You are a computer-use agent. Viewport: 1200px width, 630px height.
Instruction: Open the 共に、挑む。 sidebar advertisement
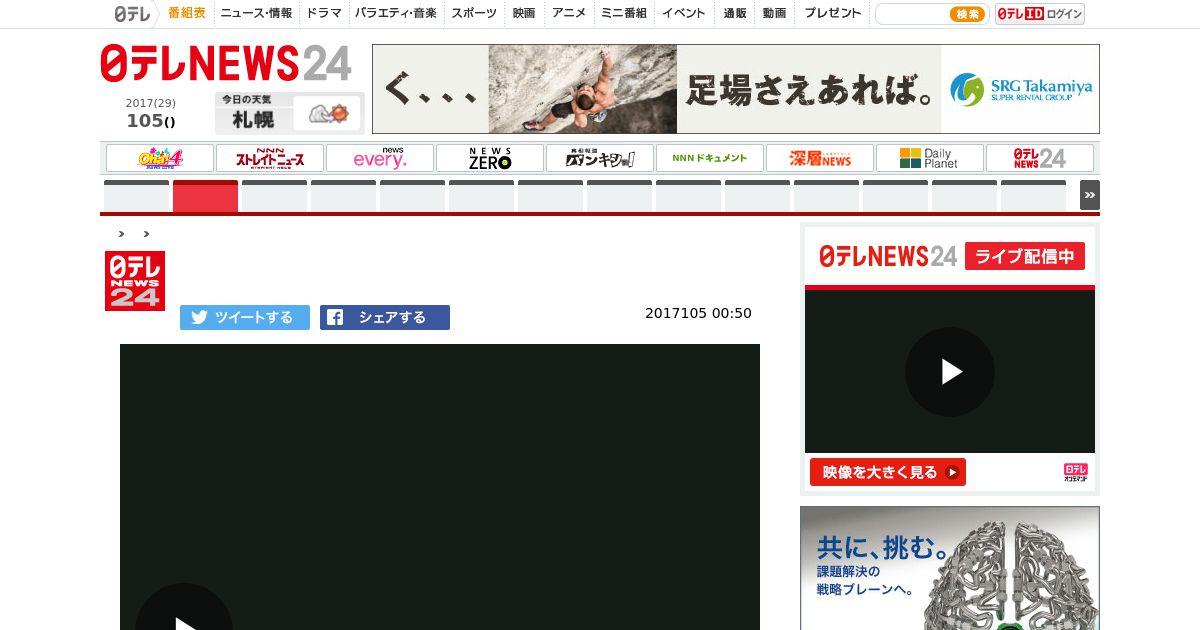pyautogui.click(x=950, y=568)
